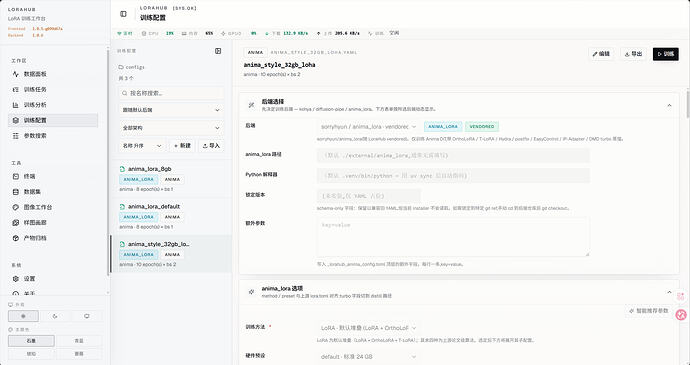Open 训练分析 in the sidebar
The width and height of the screenshot is (690, 365).
coord(53,105)
